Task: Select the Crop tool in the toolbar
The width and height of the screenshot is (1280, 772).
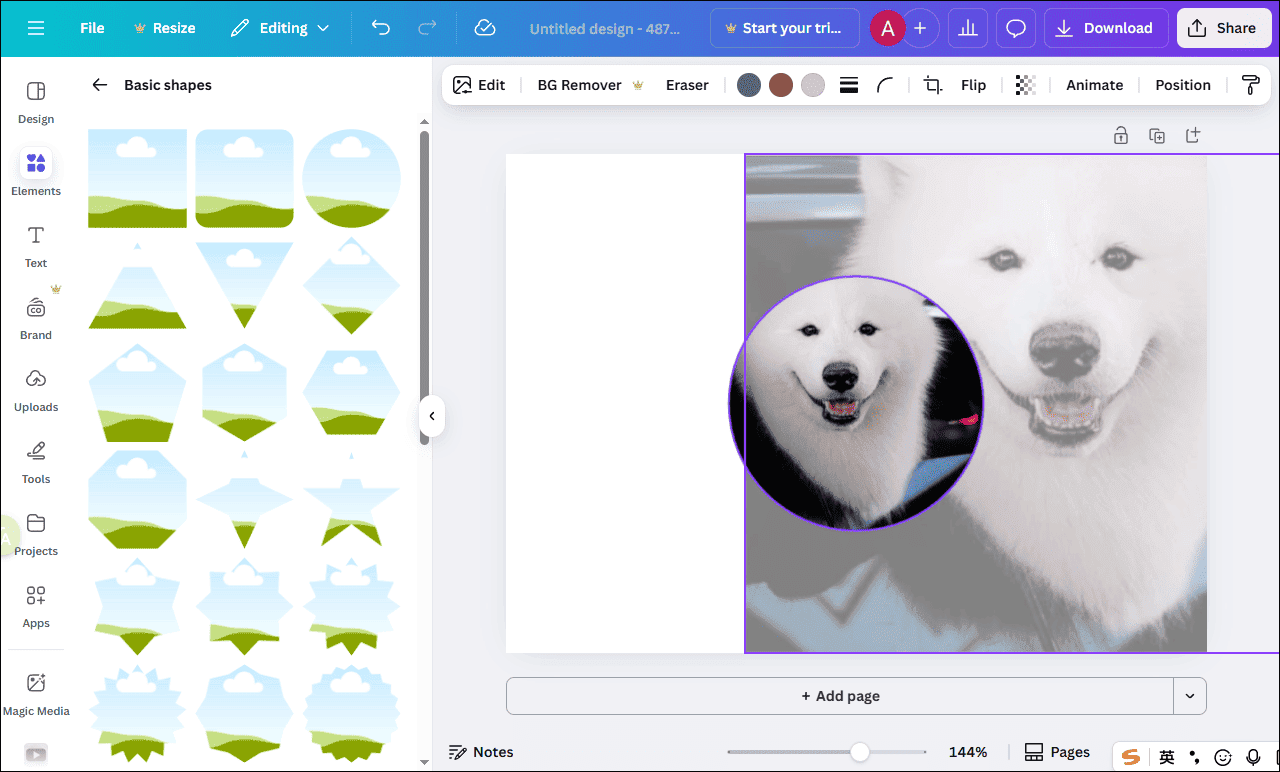Action: [931, 85]
